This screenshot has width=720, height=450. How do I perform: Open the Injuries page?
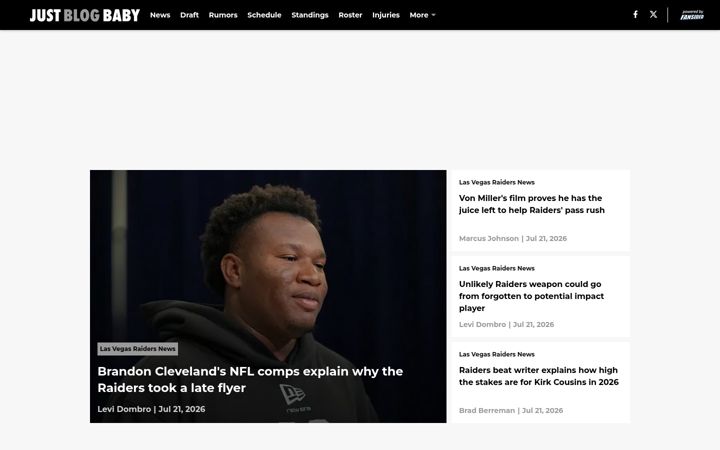tap(386, 15)
